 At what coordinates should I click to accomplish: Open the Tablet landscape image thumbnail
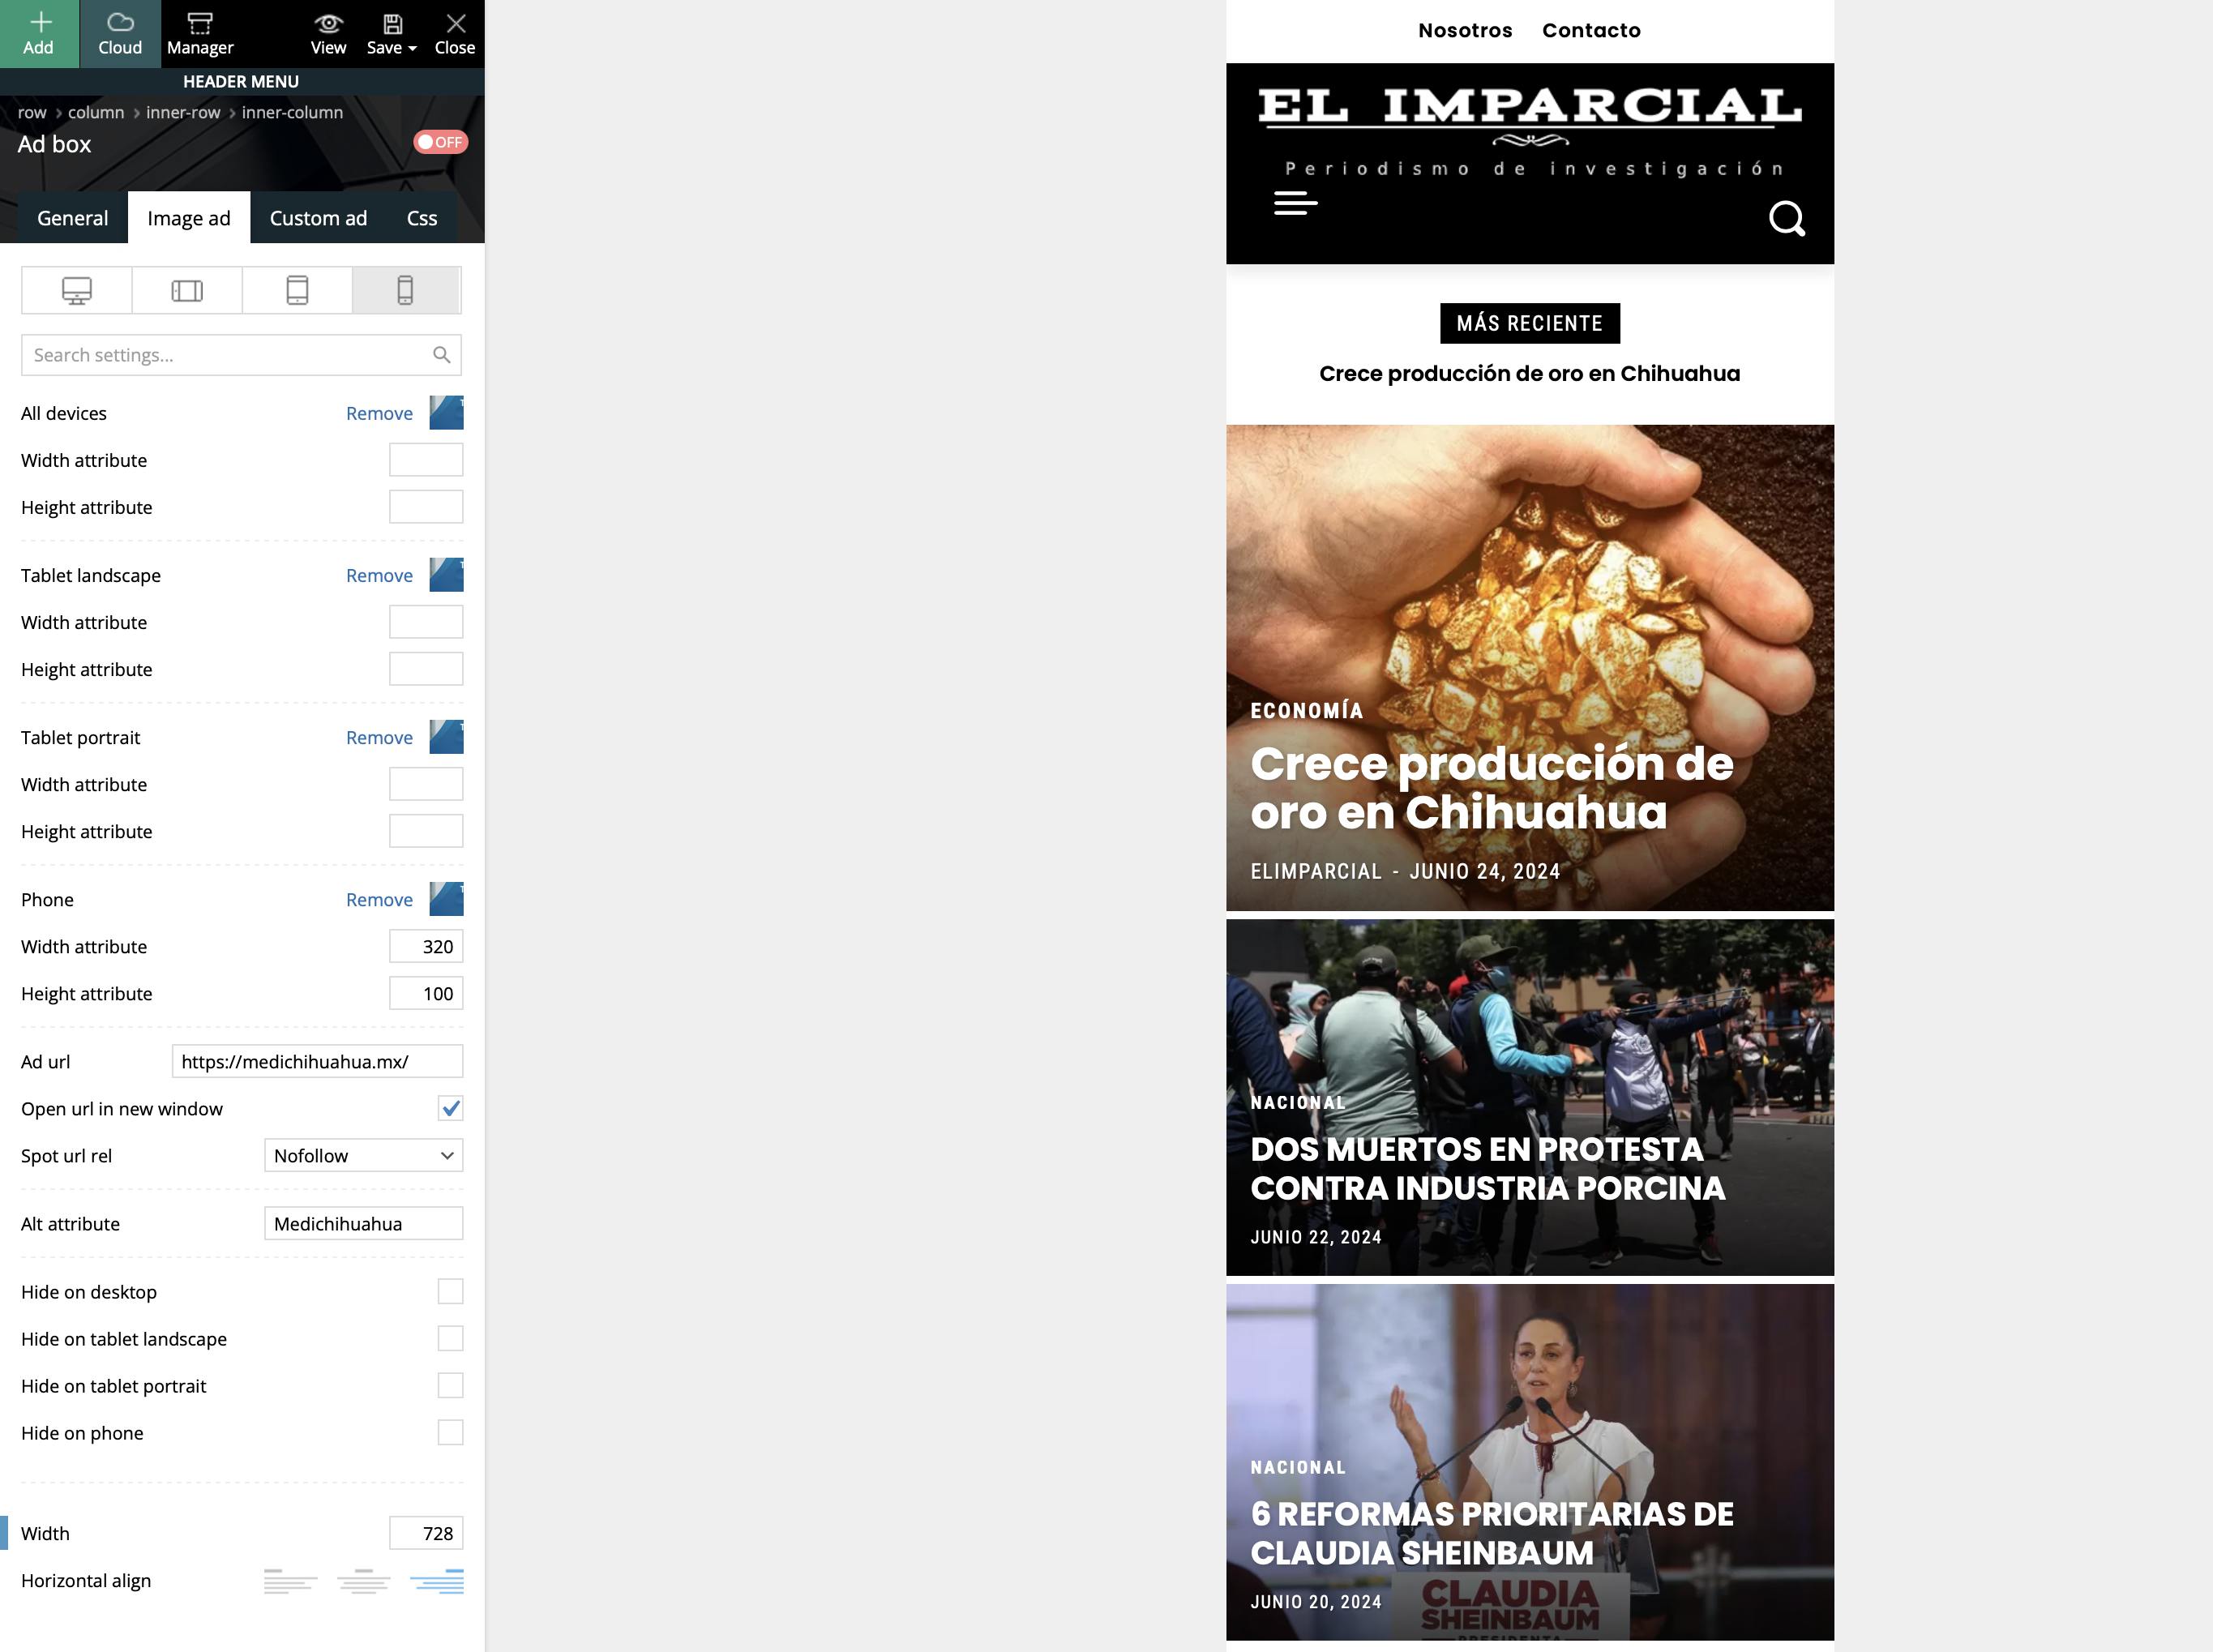447,575
